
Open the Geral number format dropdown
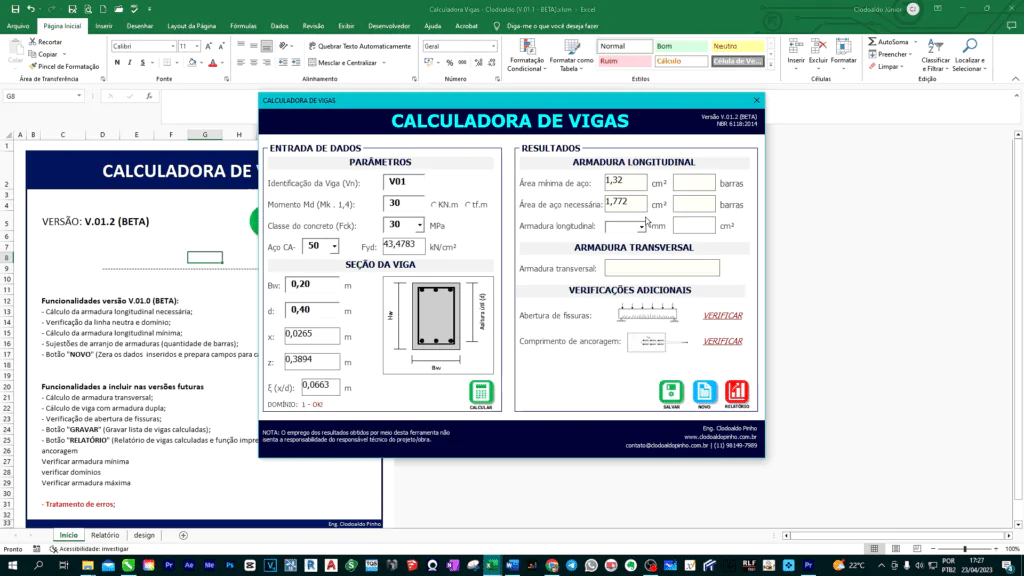[493, 46]
